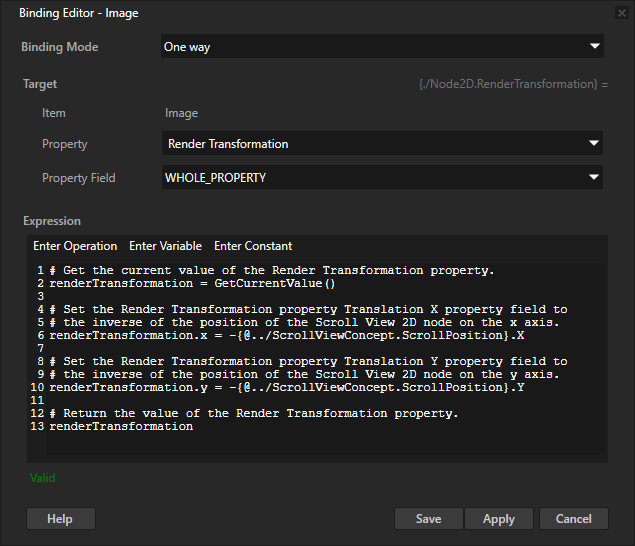Click the renderTransformation.x assignment line
Screen dimensions: 635x546
click(x=285, y=336)
